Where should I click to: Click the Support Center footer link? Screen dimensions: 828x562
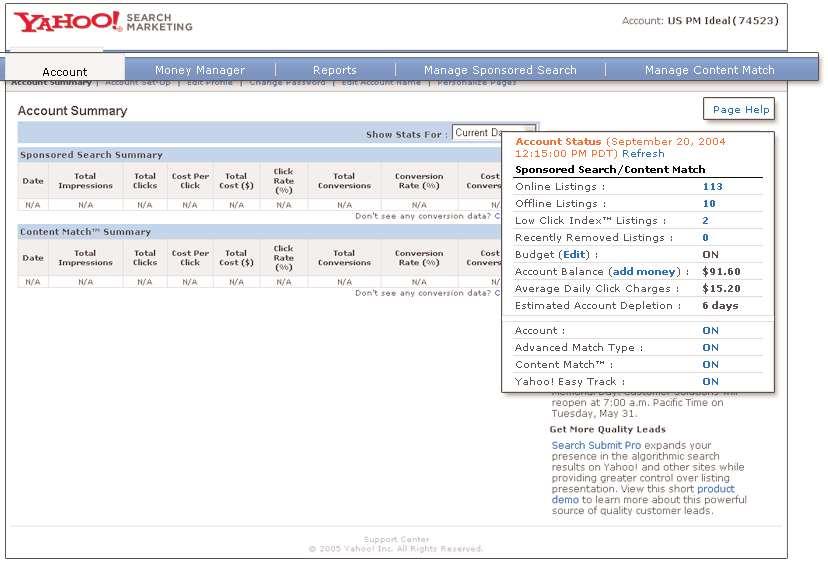pyautogui.click(x=396, y=539)
